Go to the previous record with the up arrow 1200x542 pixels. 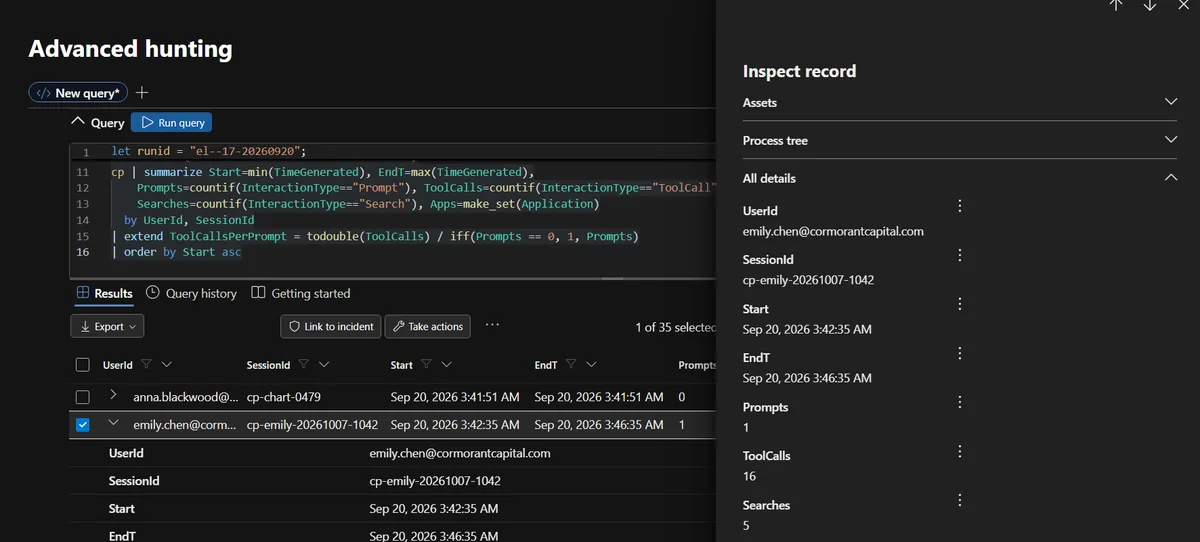[1116, 5]
